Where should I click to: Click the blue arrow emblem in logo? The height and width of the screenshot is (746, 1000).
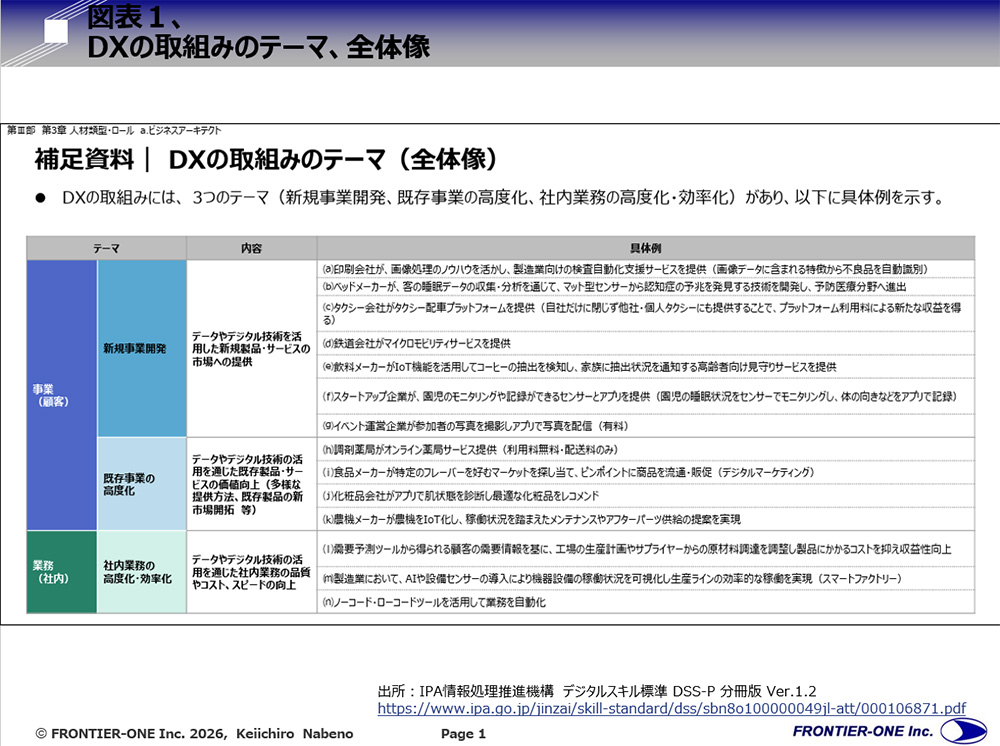tap(965, 730)
